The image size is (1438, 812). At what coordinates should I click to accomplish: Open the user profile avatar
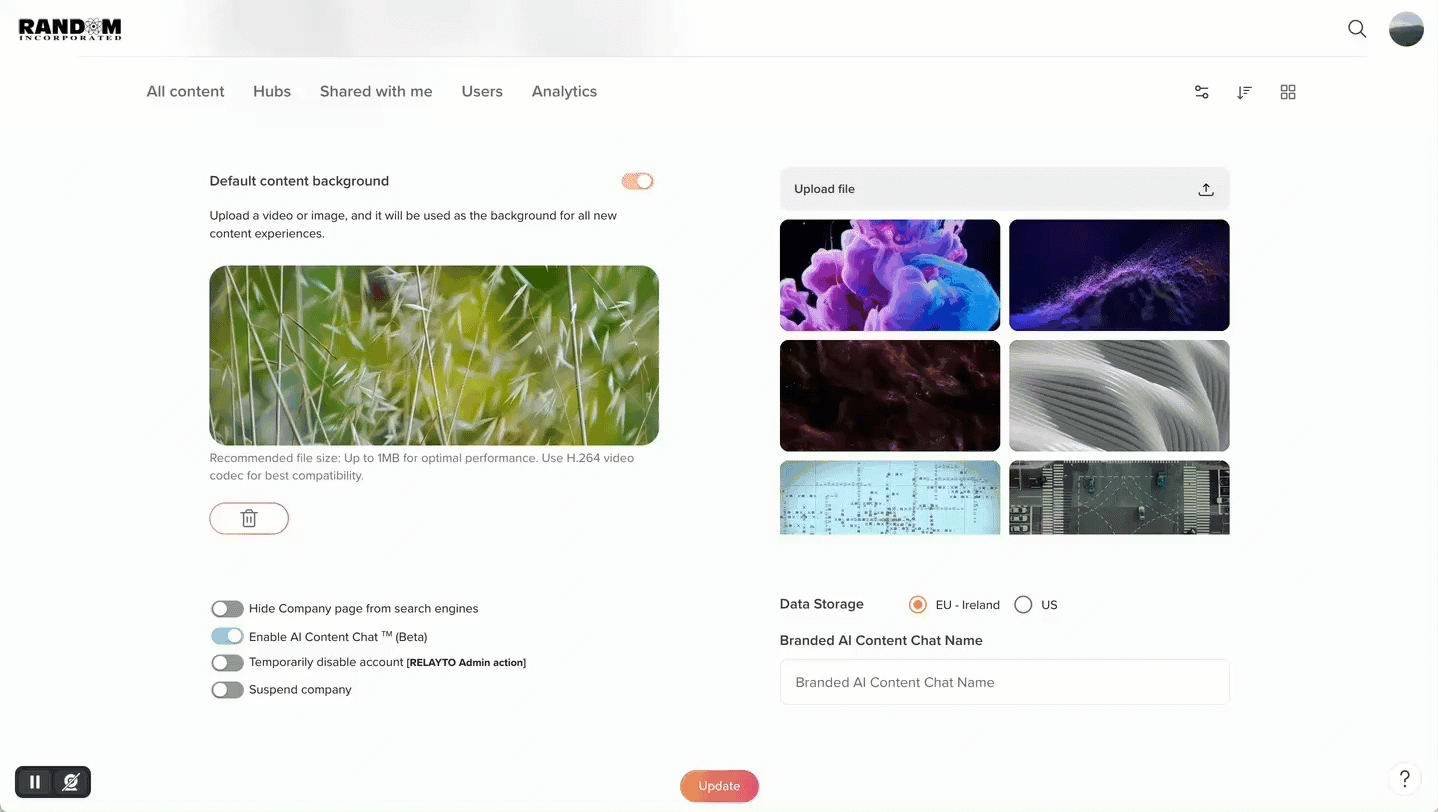pyautogui.click(x=1405, y=29)
